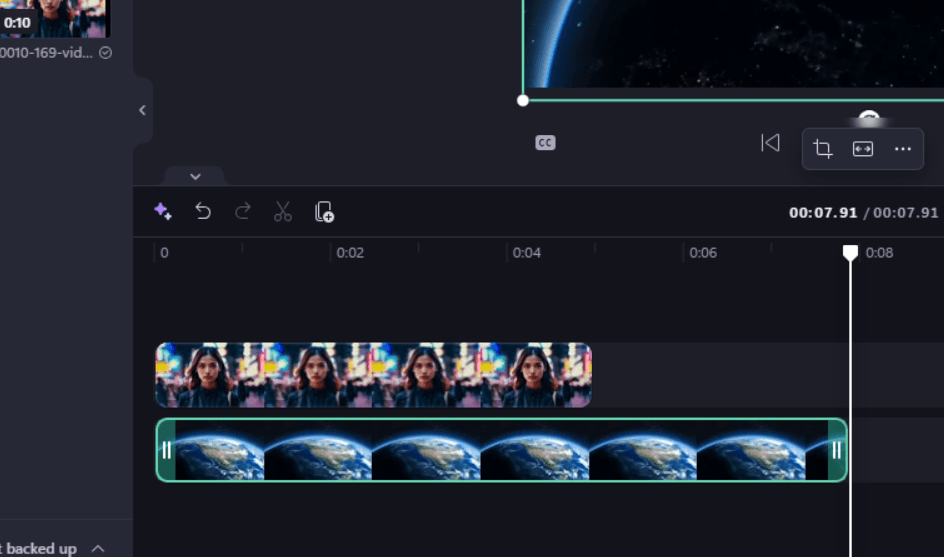The width and height of the screenshot is (944, 557).
Task: Collapse the timeline with the down chevron
Action: pyautogui.click(x=195, y=177)
